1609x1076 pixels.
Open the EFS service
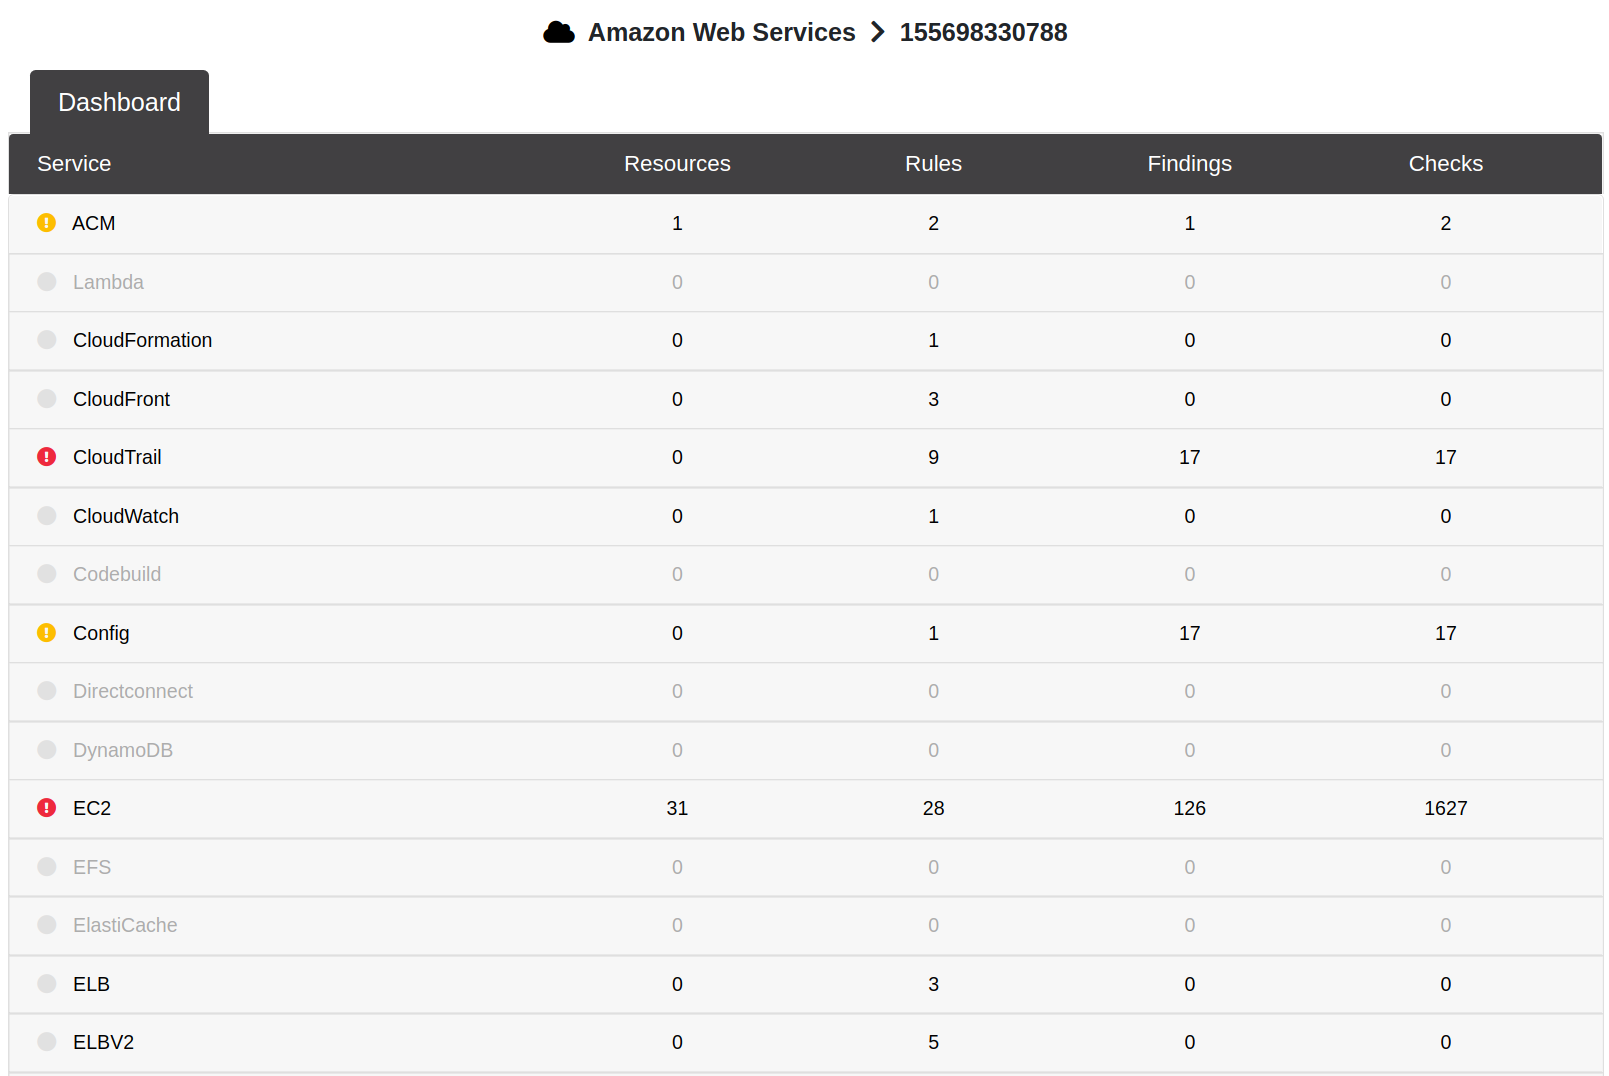92,867
